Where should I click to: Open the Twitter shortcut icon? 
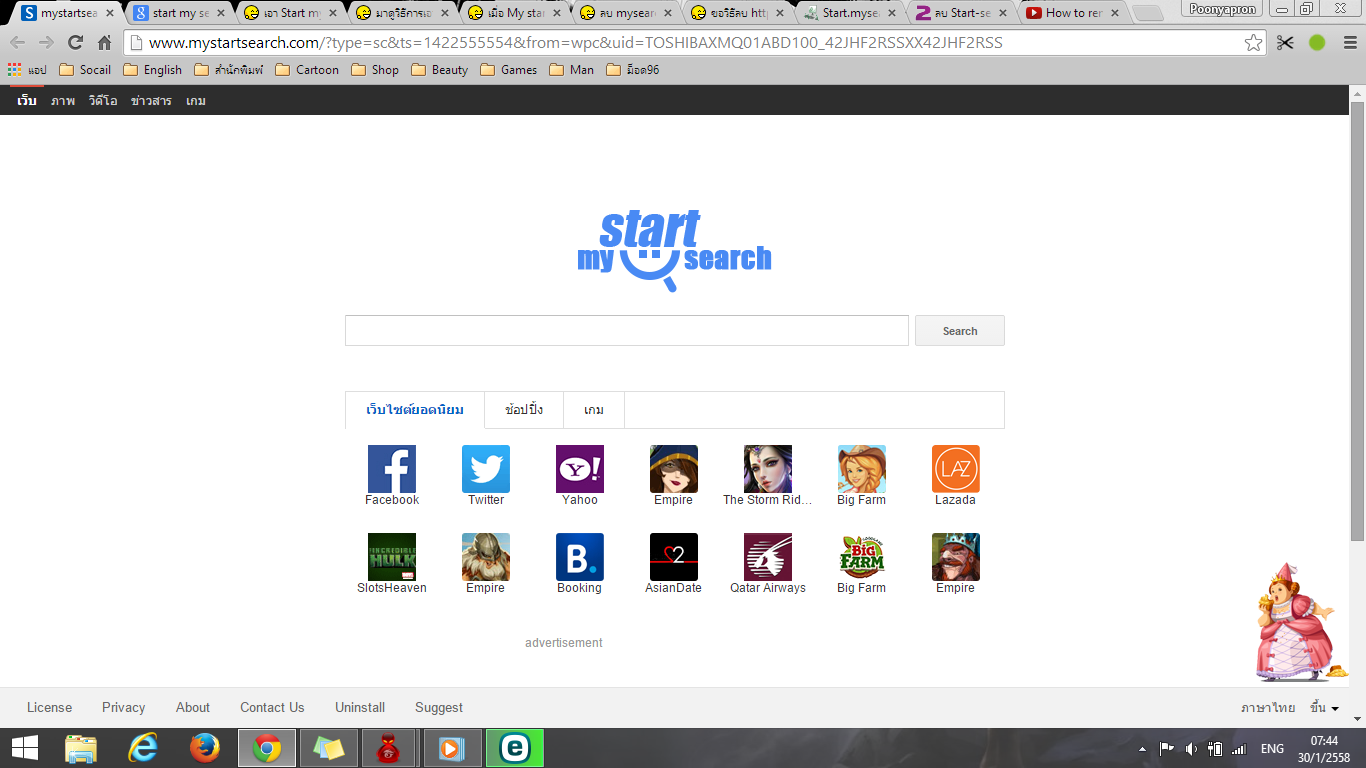click(486, 469)
